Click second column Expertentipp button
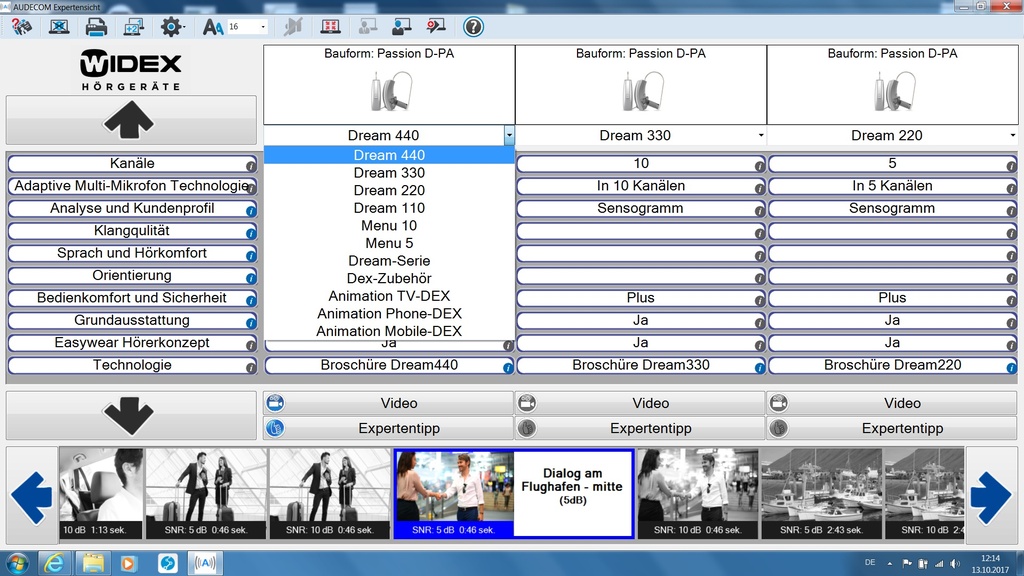Screen dimensions: 1024x576 (641, 428)
